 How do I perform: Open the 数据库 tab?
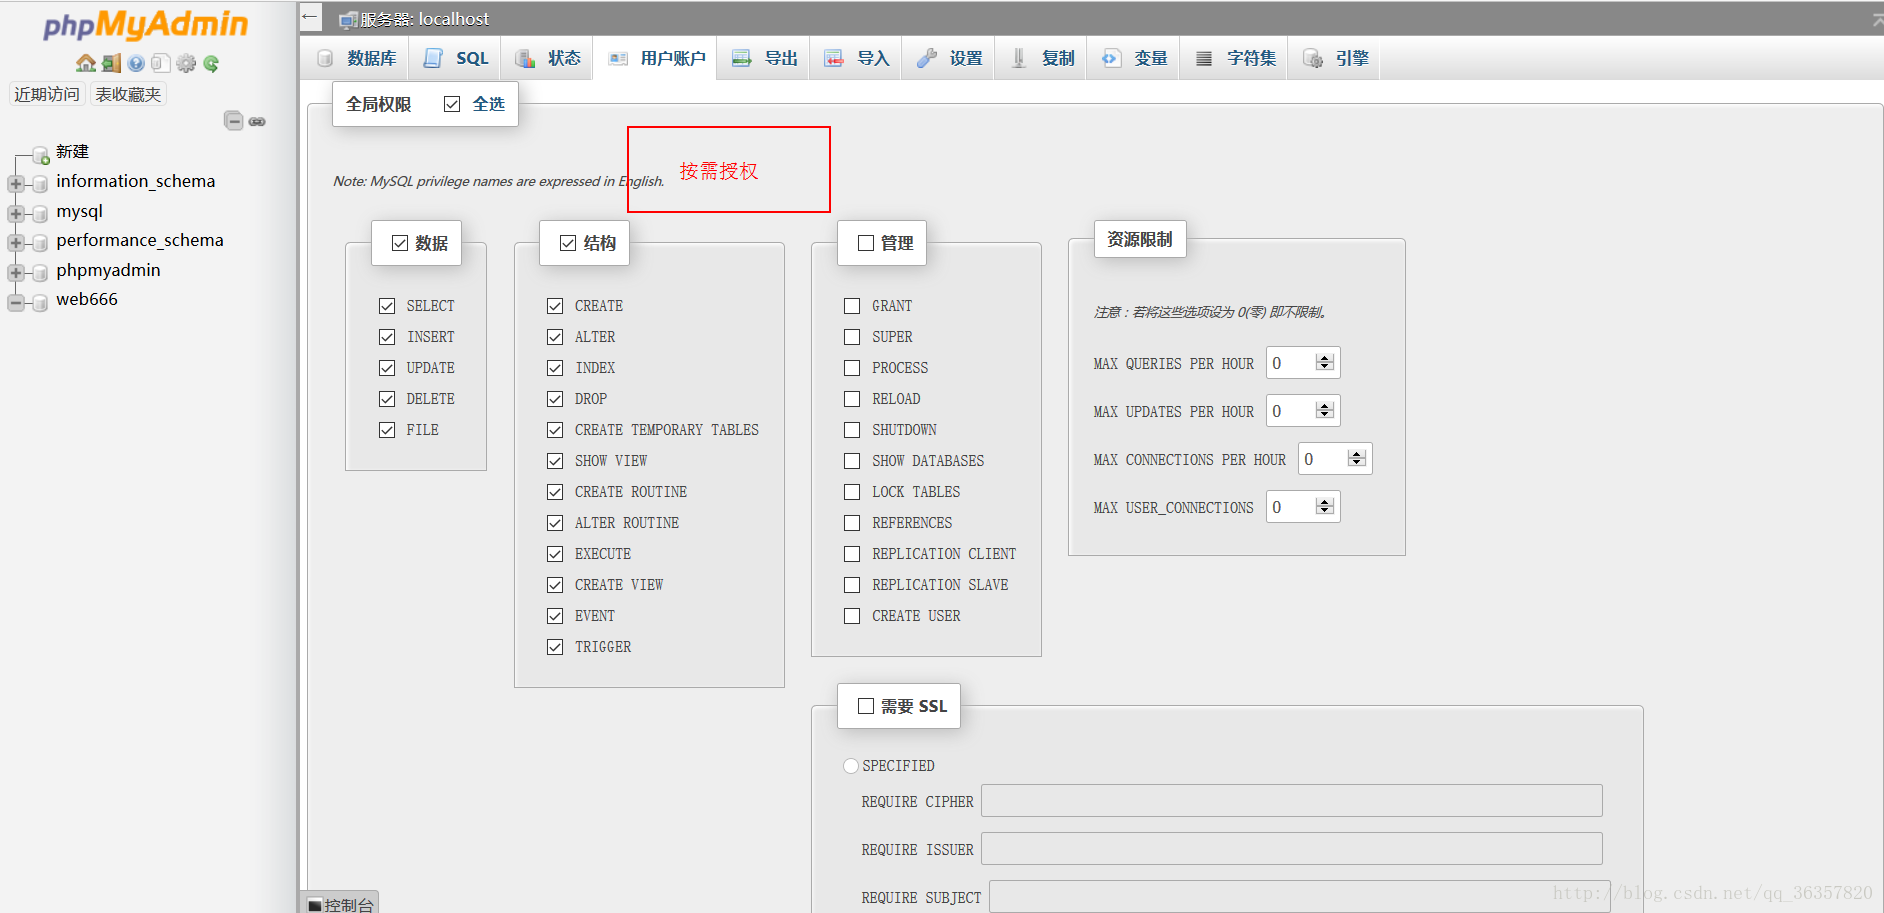(x=356, y=58)
